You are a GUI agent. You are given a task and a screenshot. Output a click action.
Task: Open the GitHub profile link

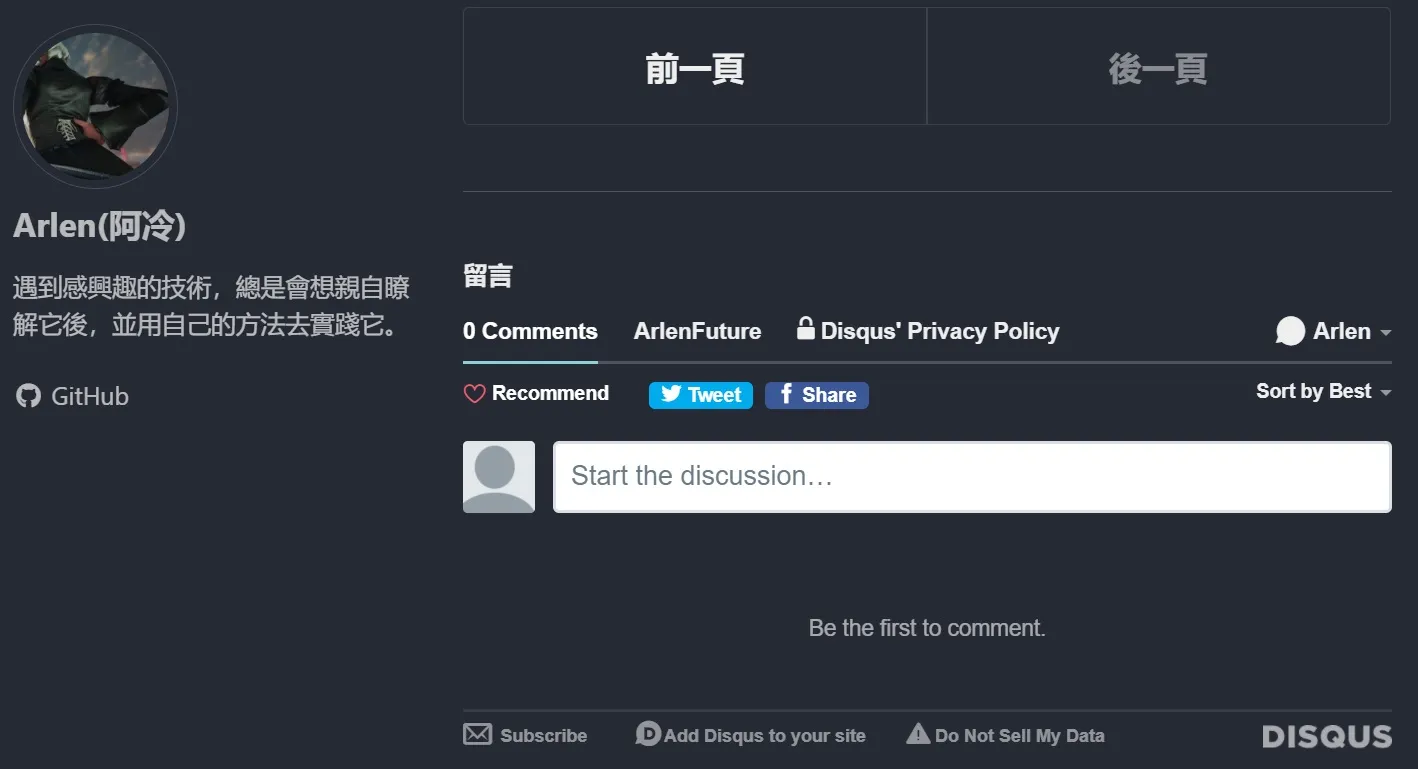(89, 396)
